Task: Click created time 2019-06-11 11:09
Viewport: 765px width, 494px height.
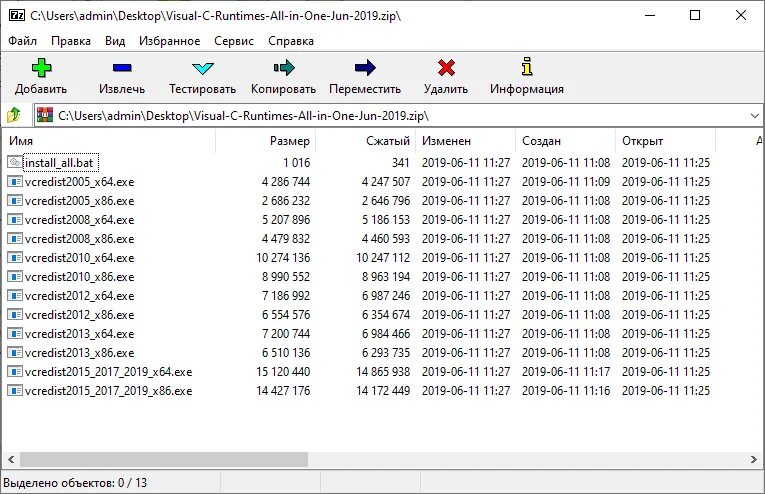Action: [x=566, y=181]
